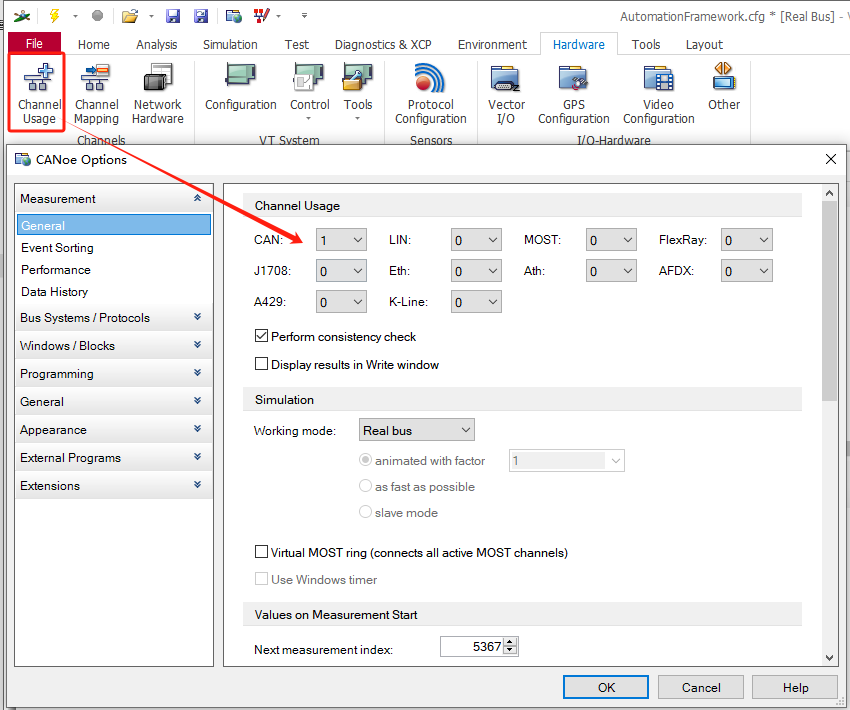Click the Open configuration folder icon
Viewport: 850px width, 710px height.
[130, 16]
